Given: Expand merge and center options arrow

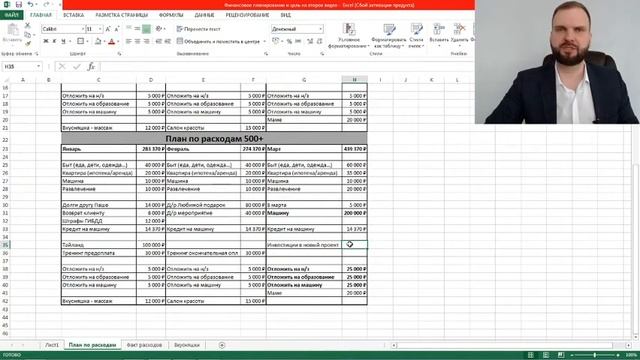Looking at the screenshot, I should (x=264, y=41).
